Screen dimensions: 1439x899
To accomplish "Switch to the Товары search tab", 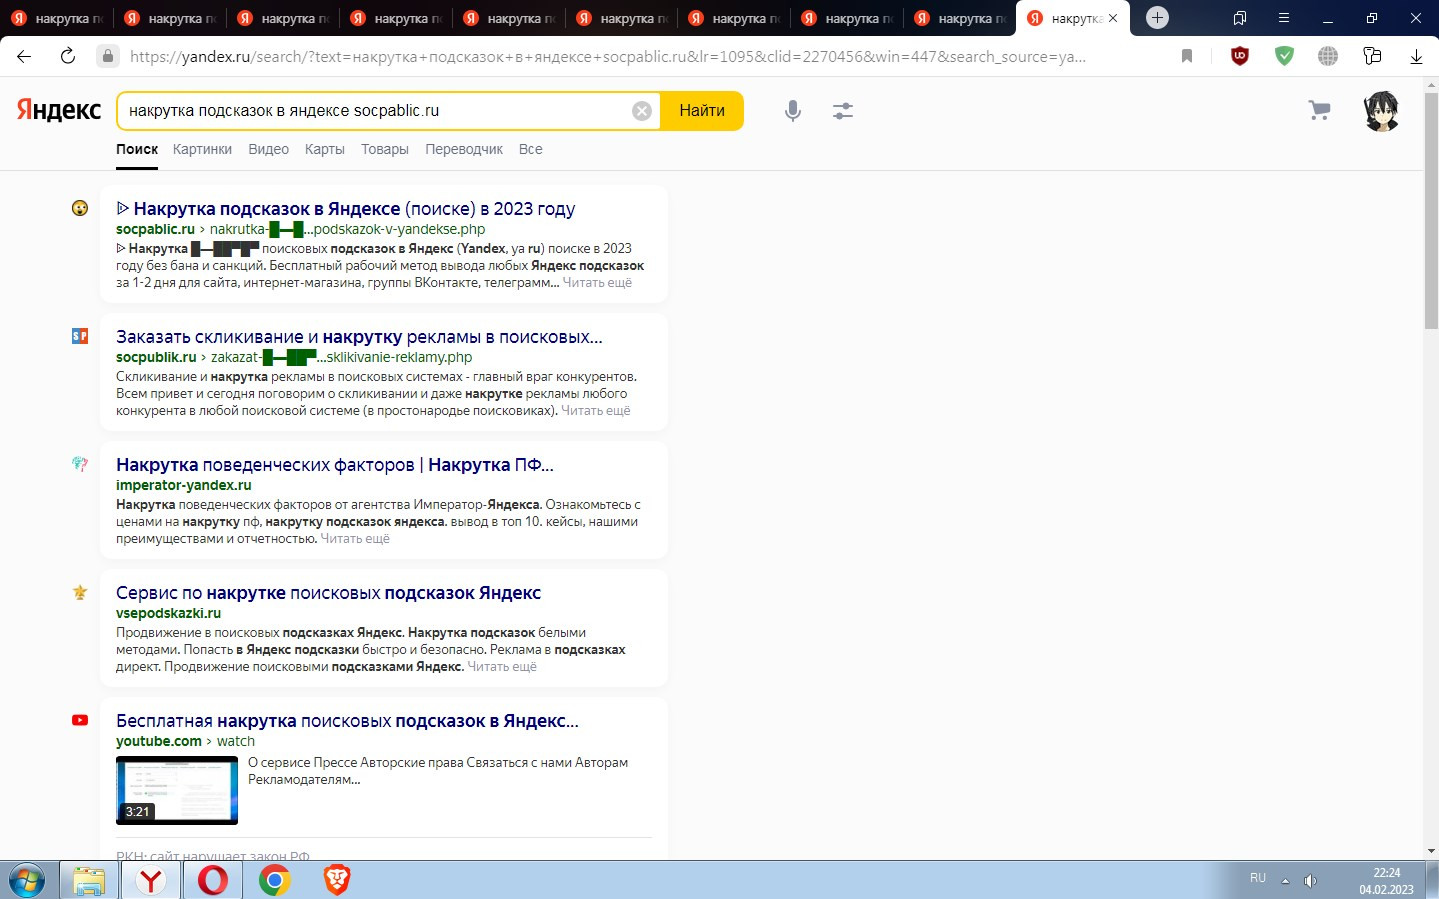I will coord(385,149).
